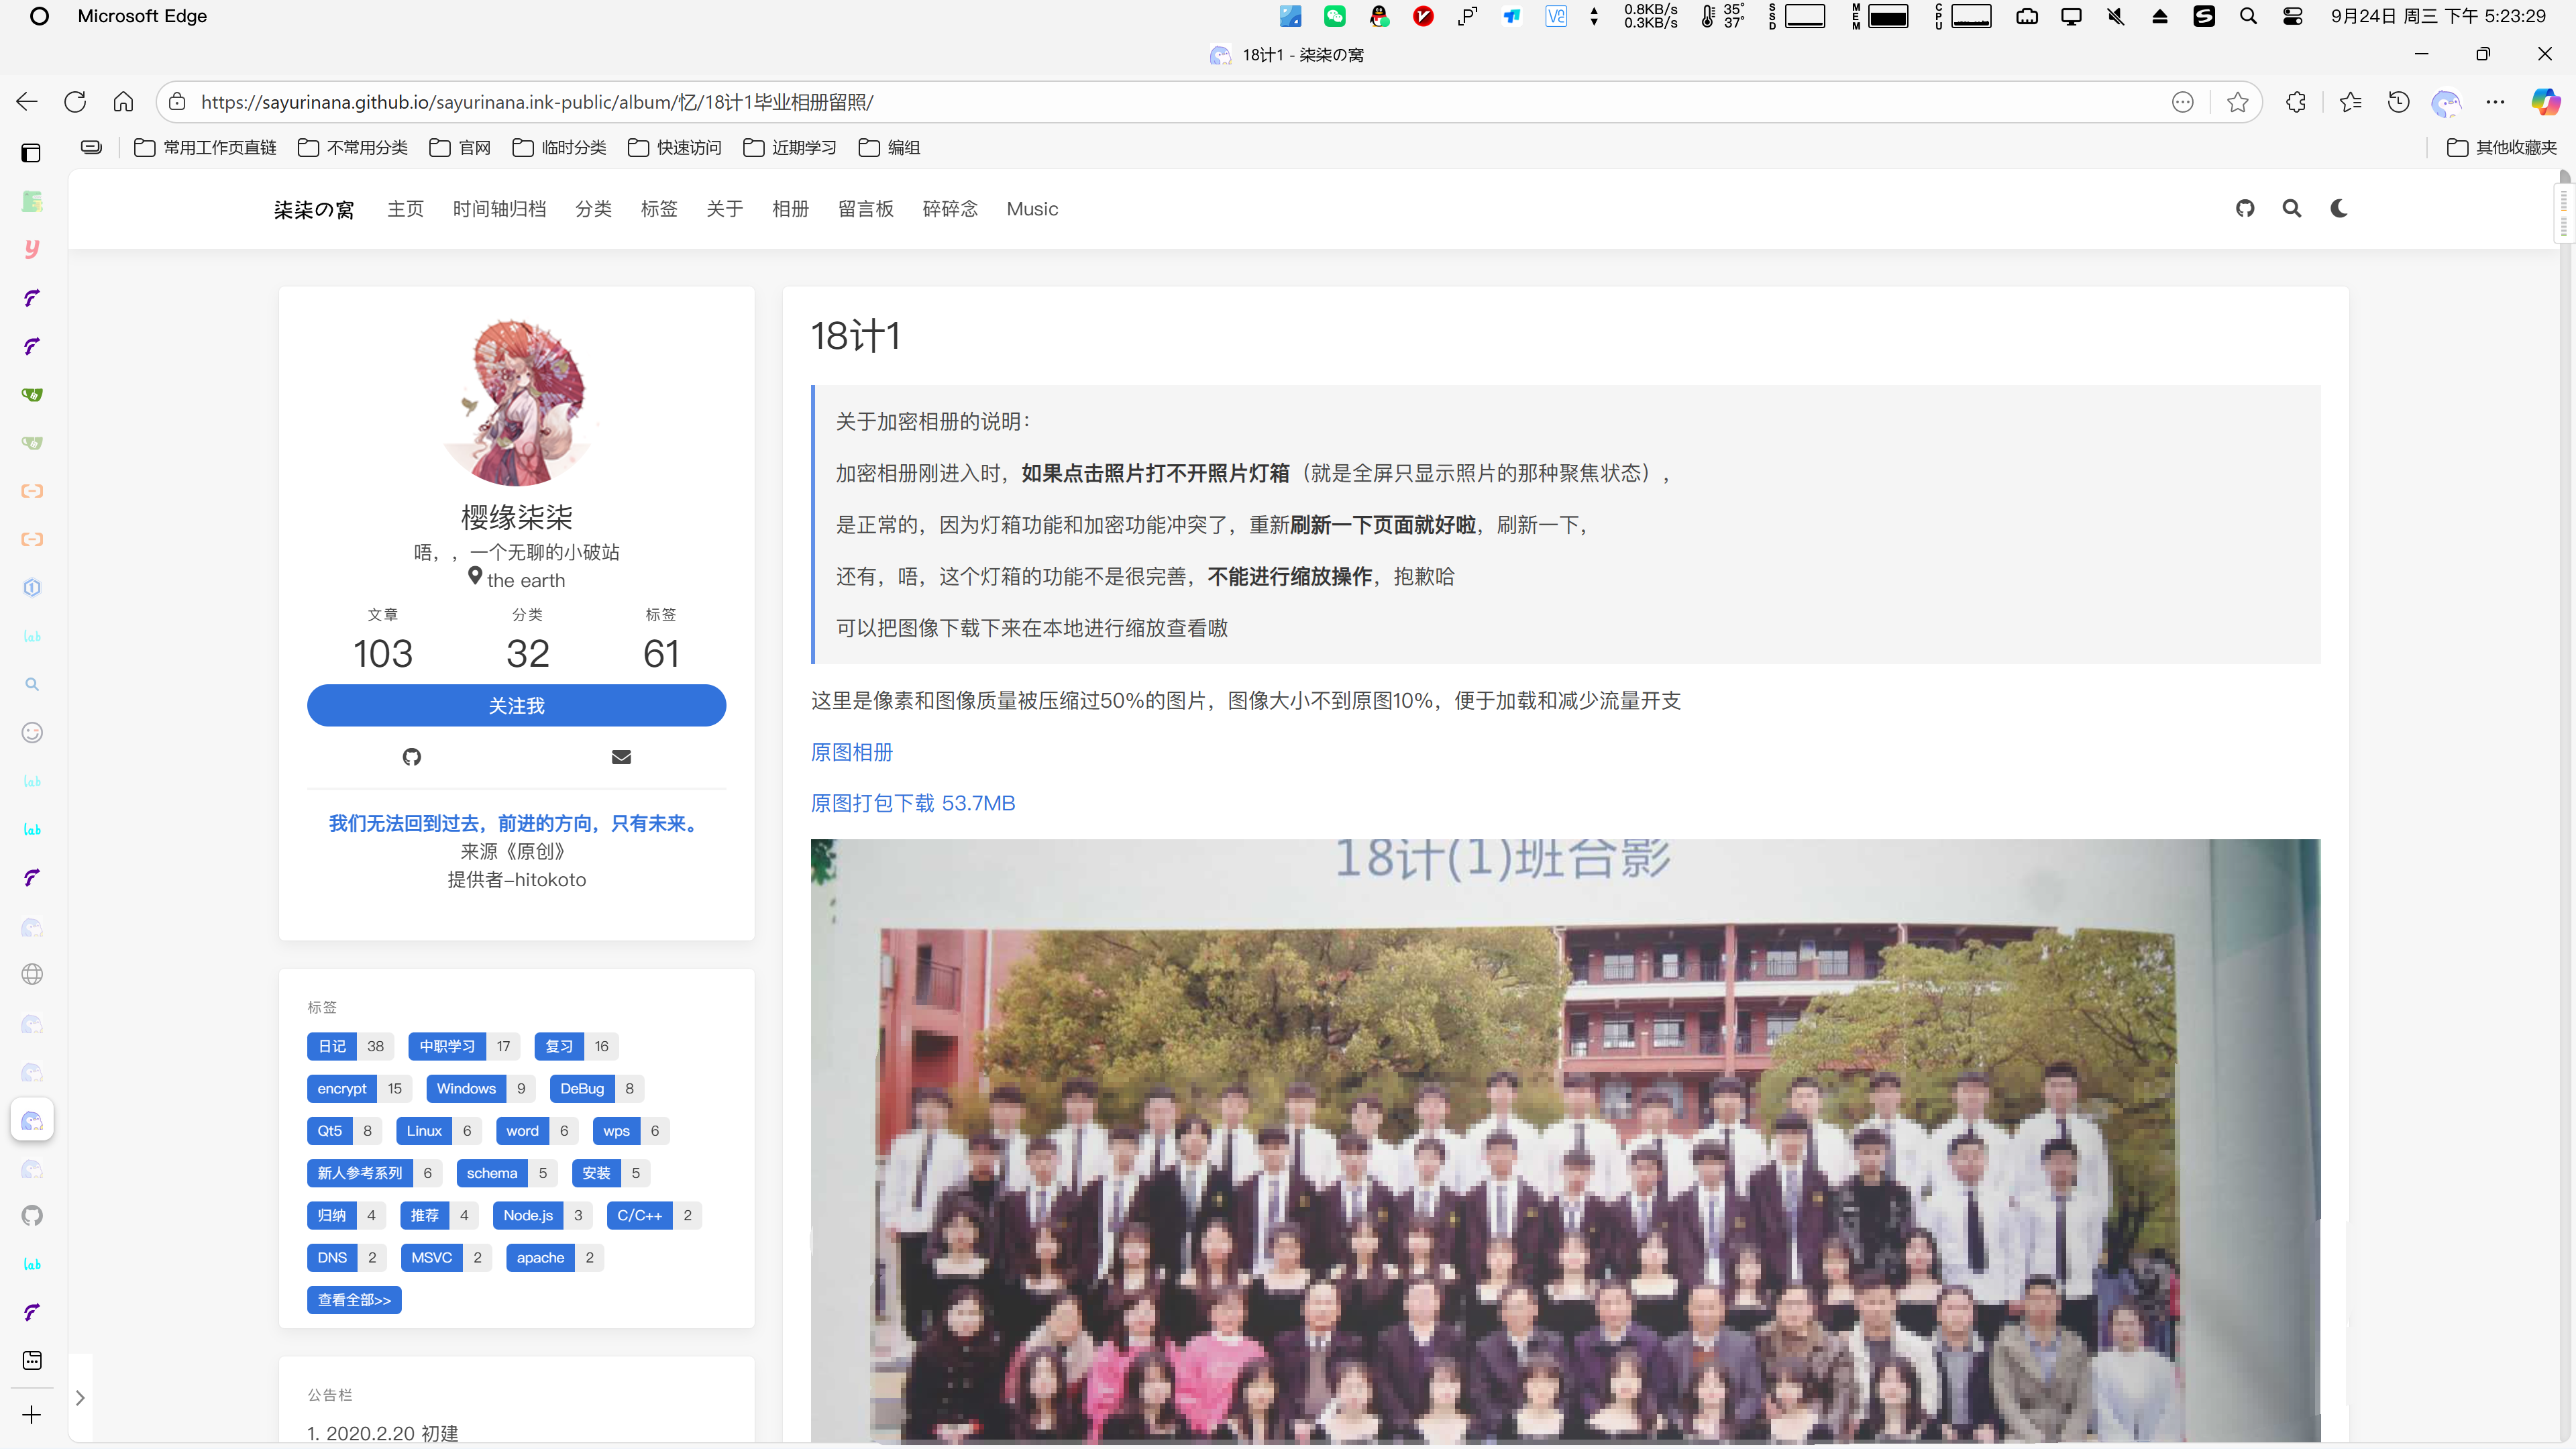
Task: Add page to favorites star icon
Action: coord(2238,102)
